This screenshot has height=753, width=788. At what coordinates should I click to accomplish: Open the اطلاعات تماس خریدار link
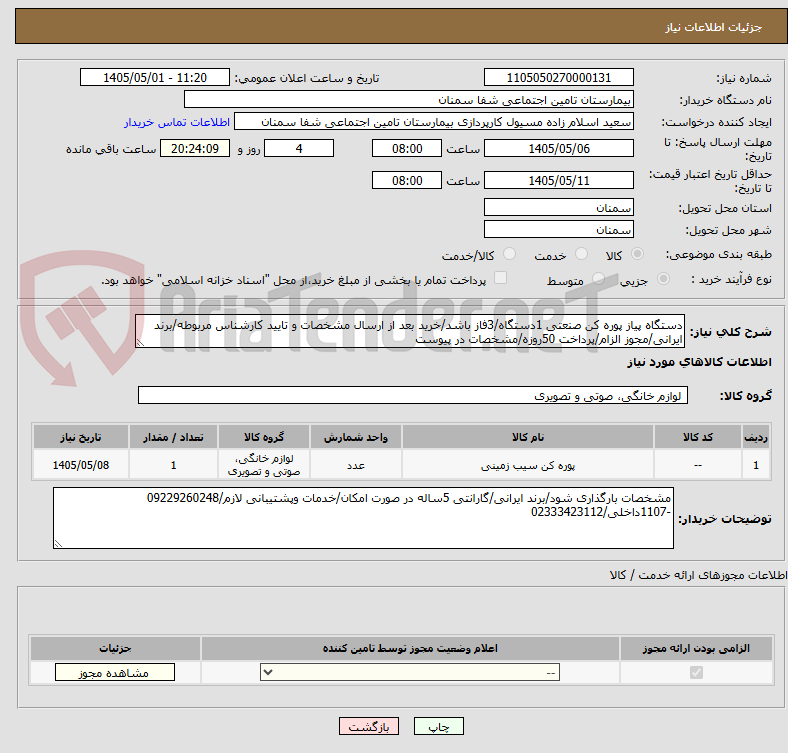click(177, 122)
